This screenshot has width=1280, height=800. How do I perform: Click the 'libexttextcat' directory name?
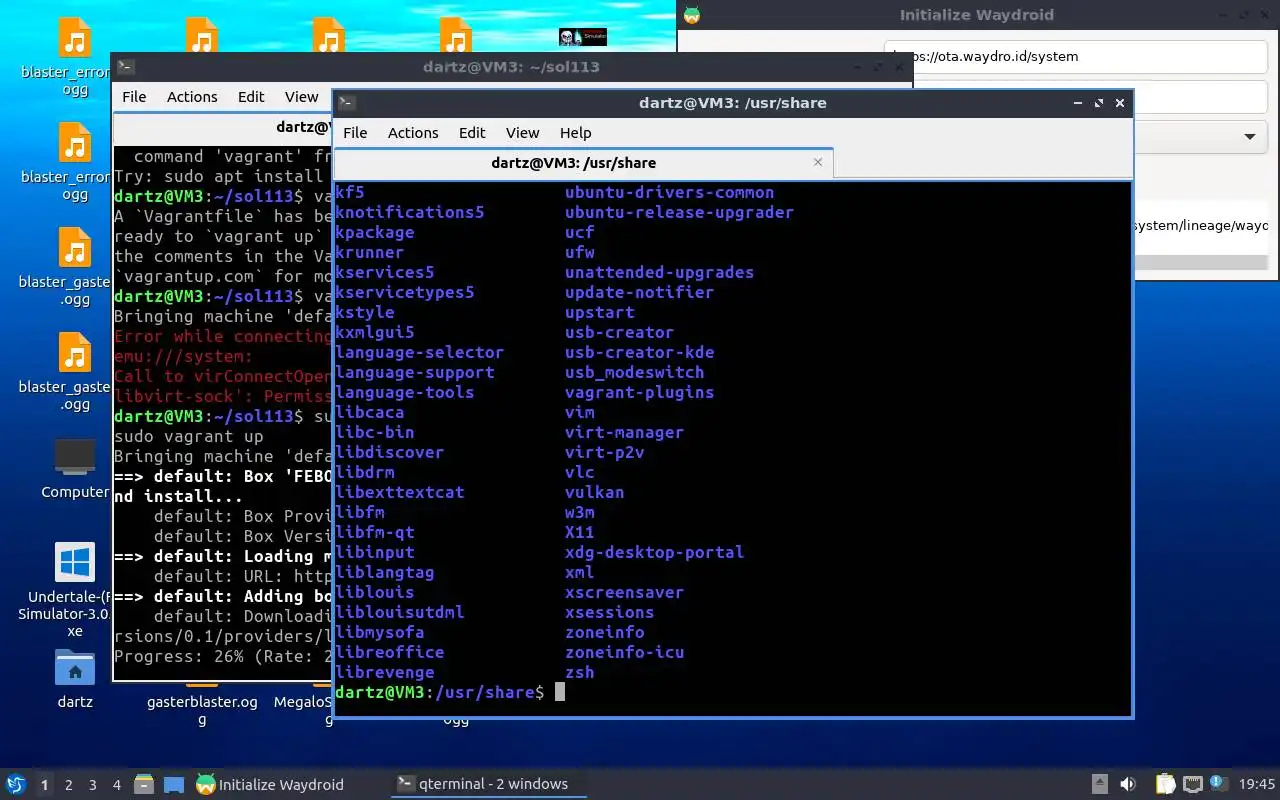coord(400,492)
